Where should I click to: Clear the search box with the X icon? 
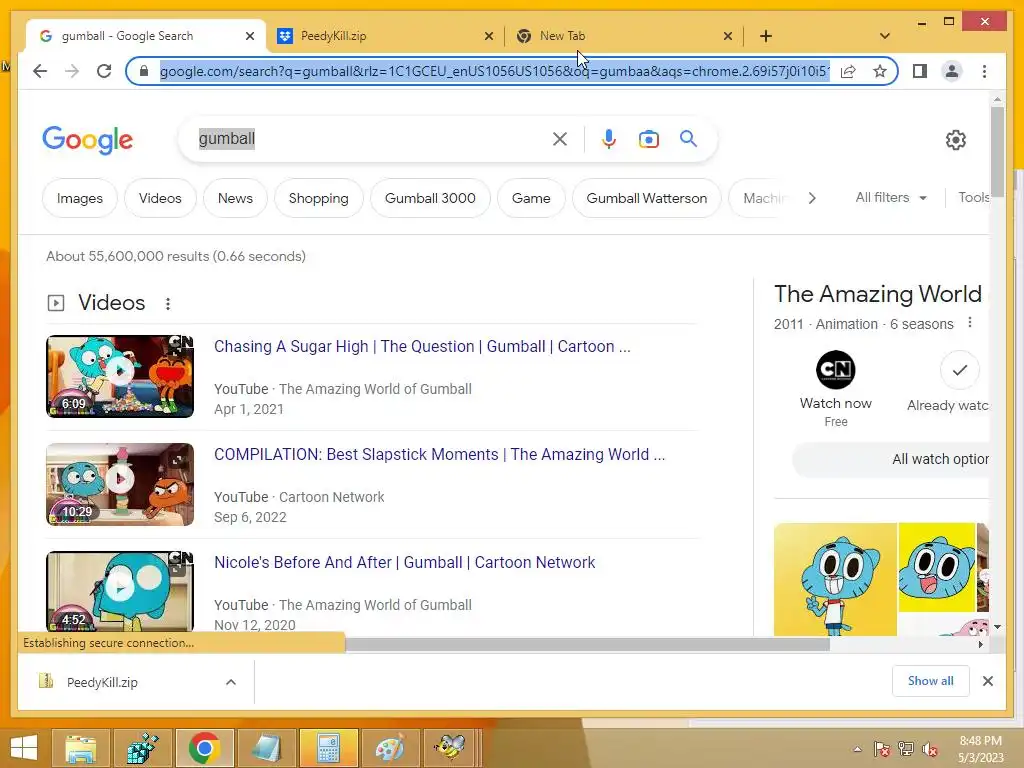560,139
